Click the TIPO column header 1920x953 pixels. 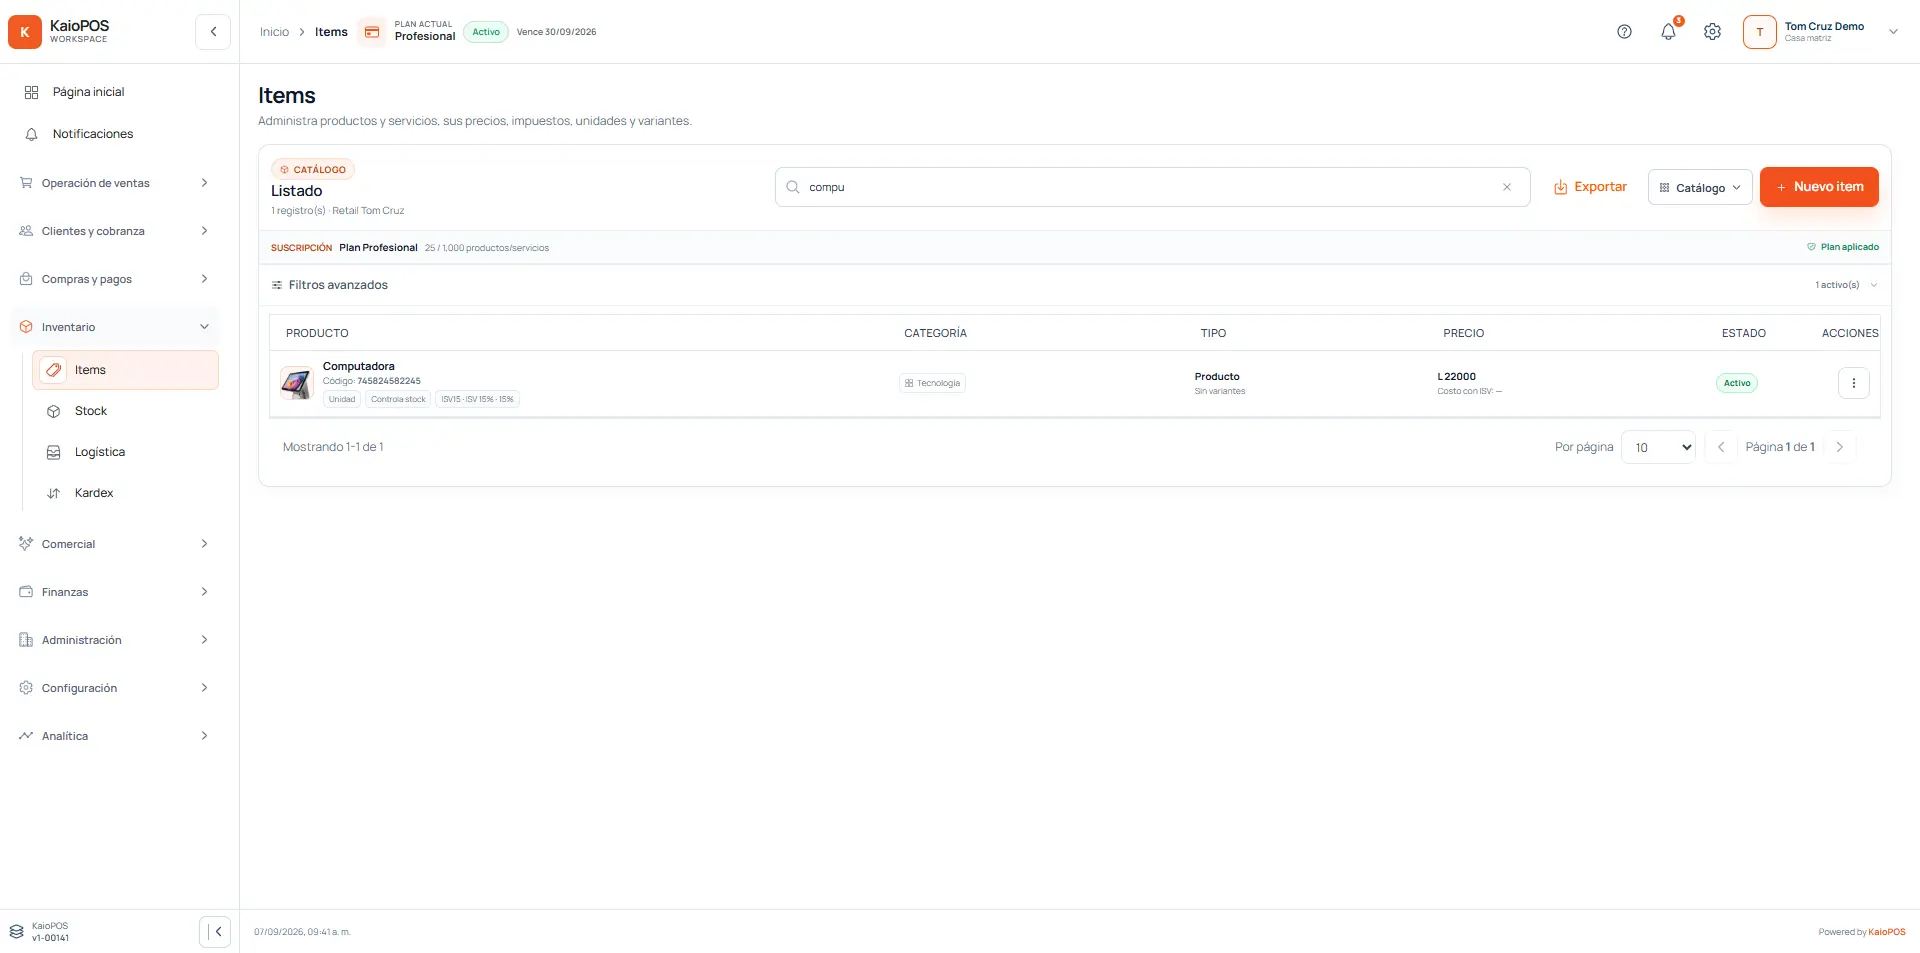coord(1213,333)
